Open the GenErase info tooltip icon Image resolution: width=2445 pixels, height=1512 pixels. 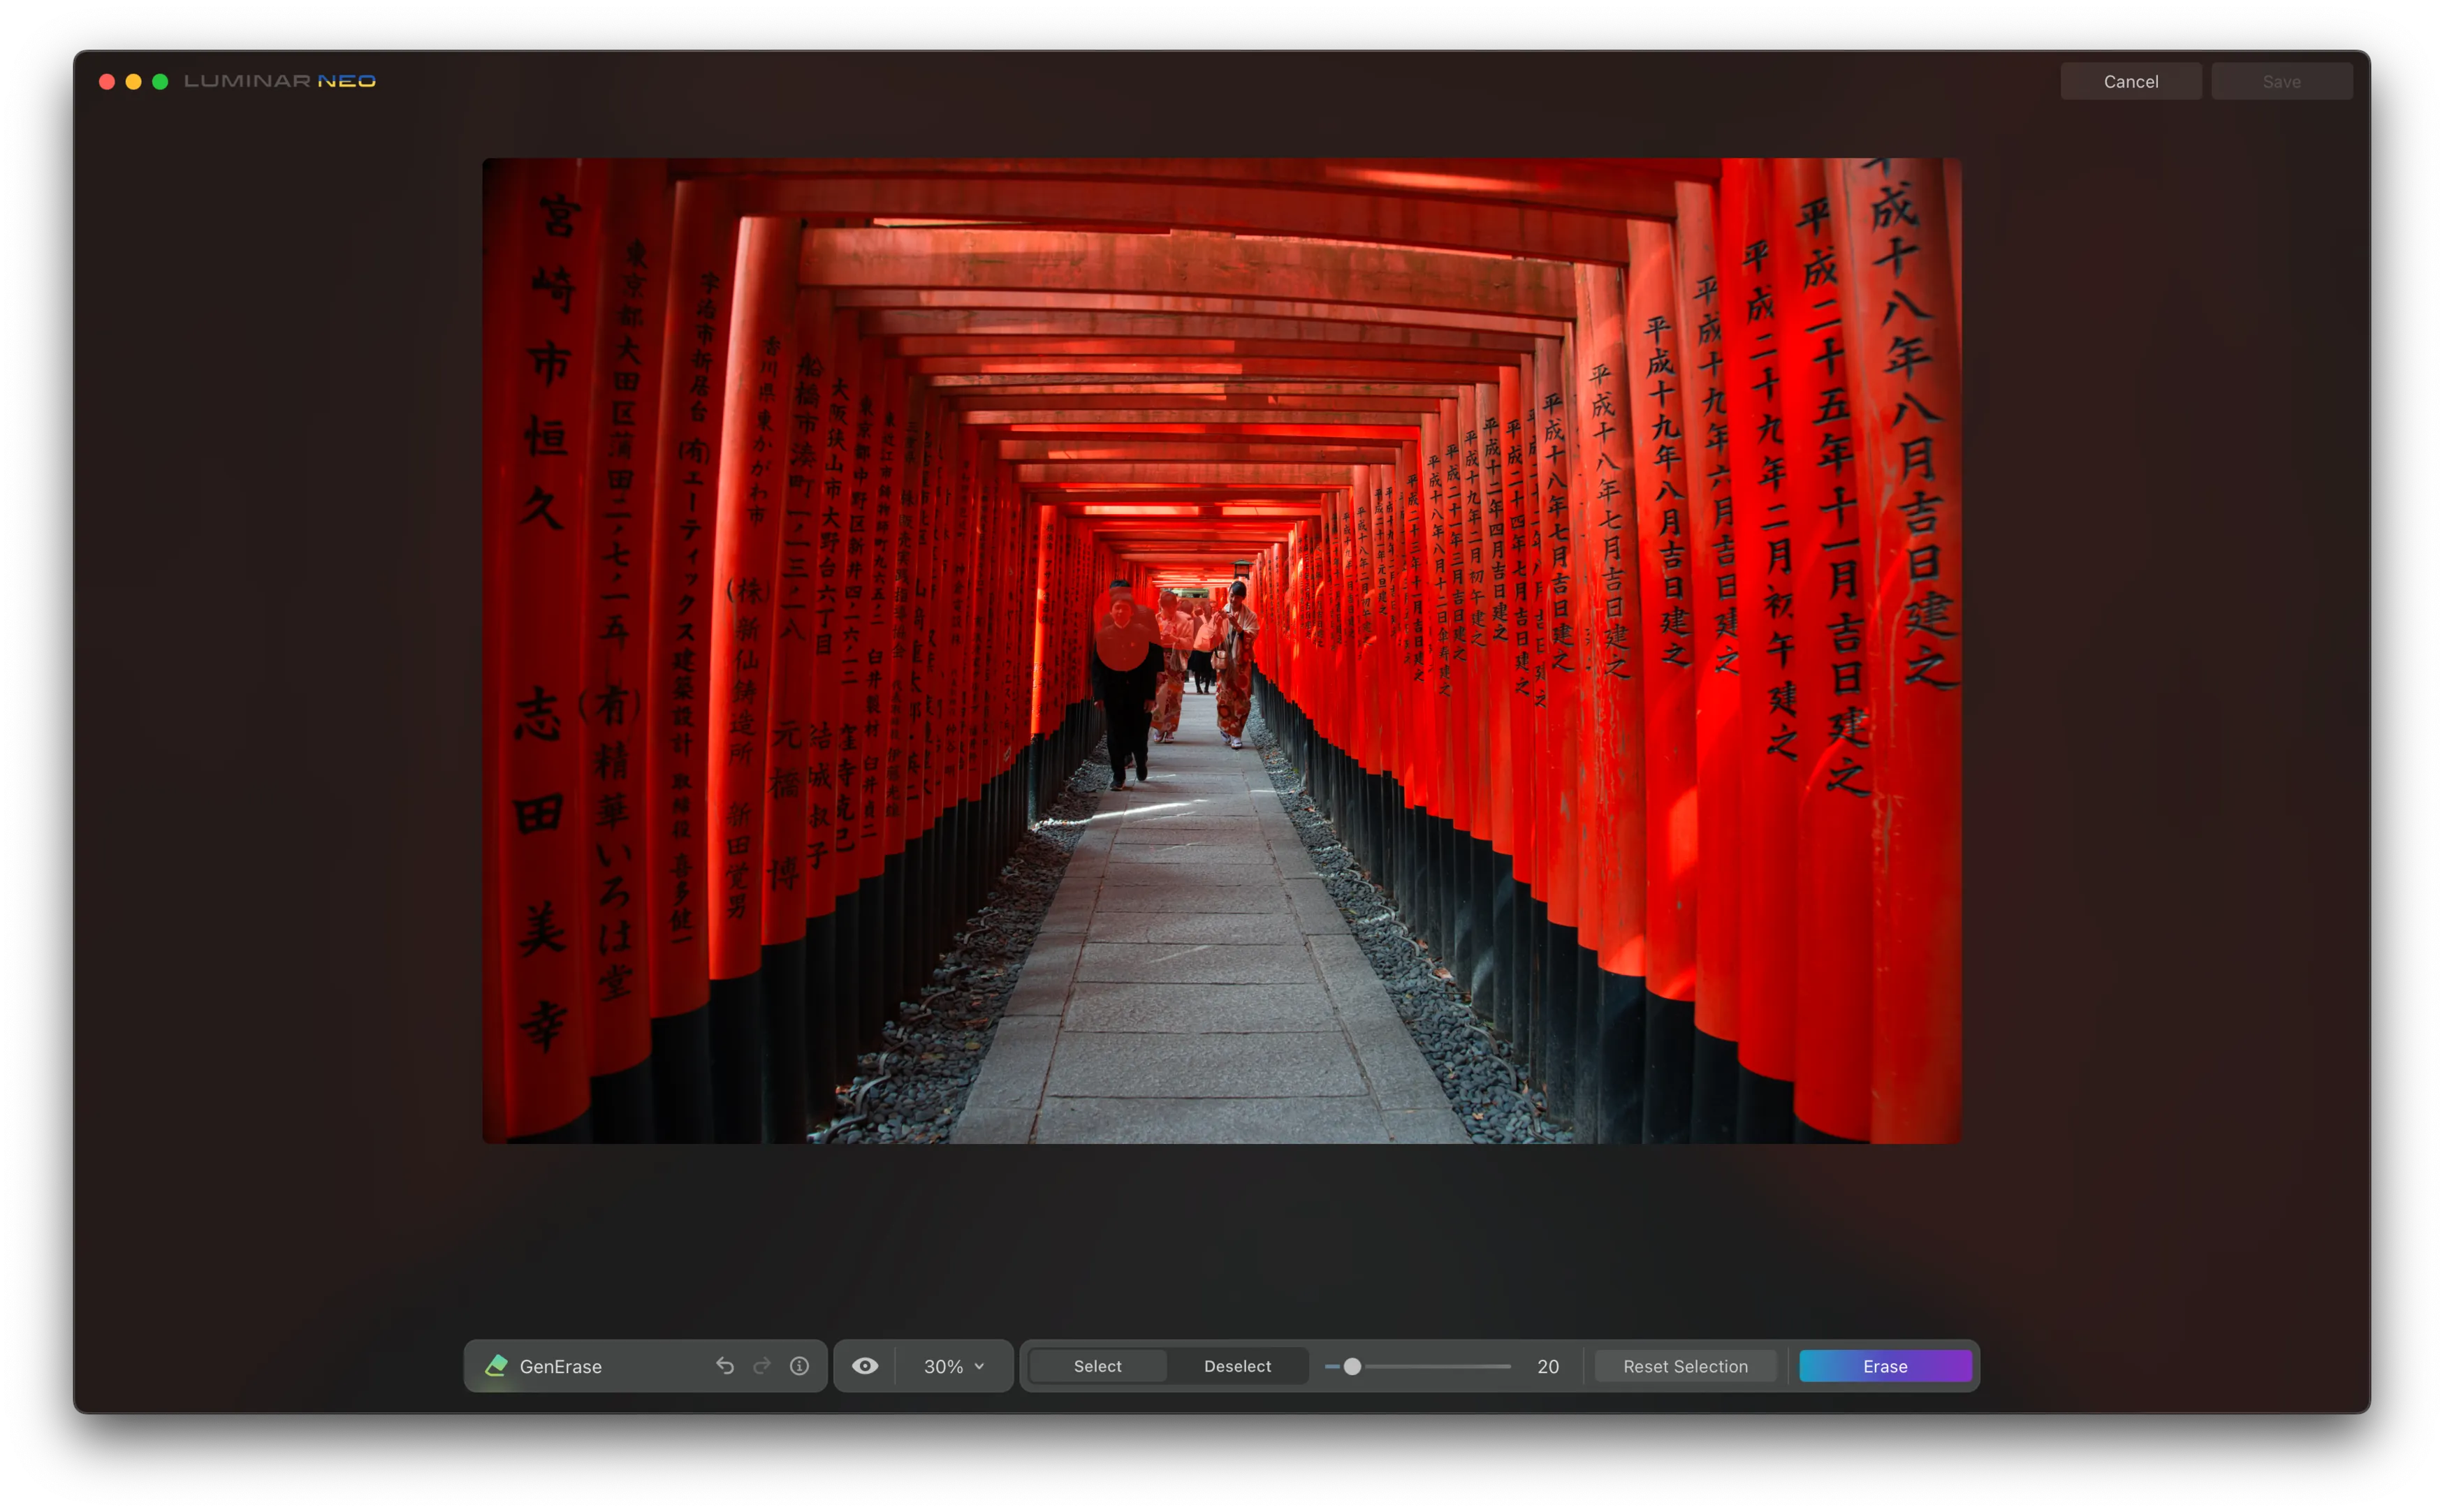(x=799, y=1366)
